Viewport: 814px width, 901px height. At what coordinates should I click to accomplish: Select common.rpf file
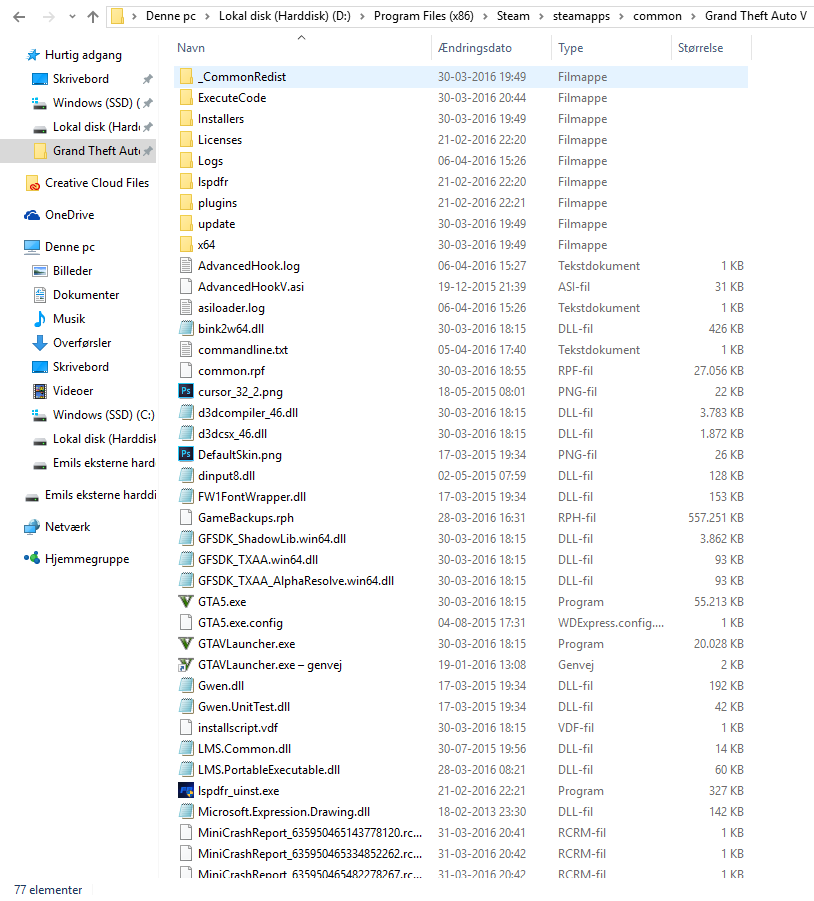[x=232, y=371]
